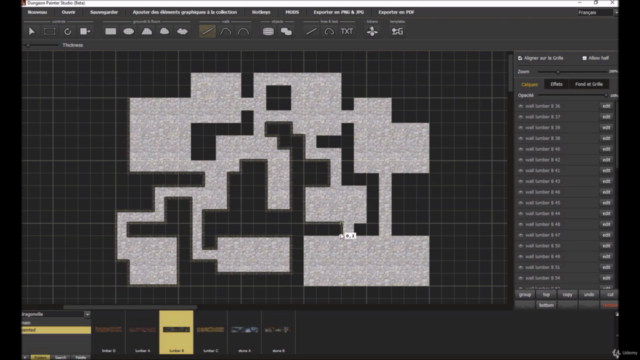The width and height of the screenshot is (640, 360).
Task: Switch to the Effets tab
Action: 556,84
